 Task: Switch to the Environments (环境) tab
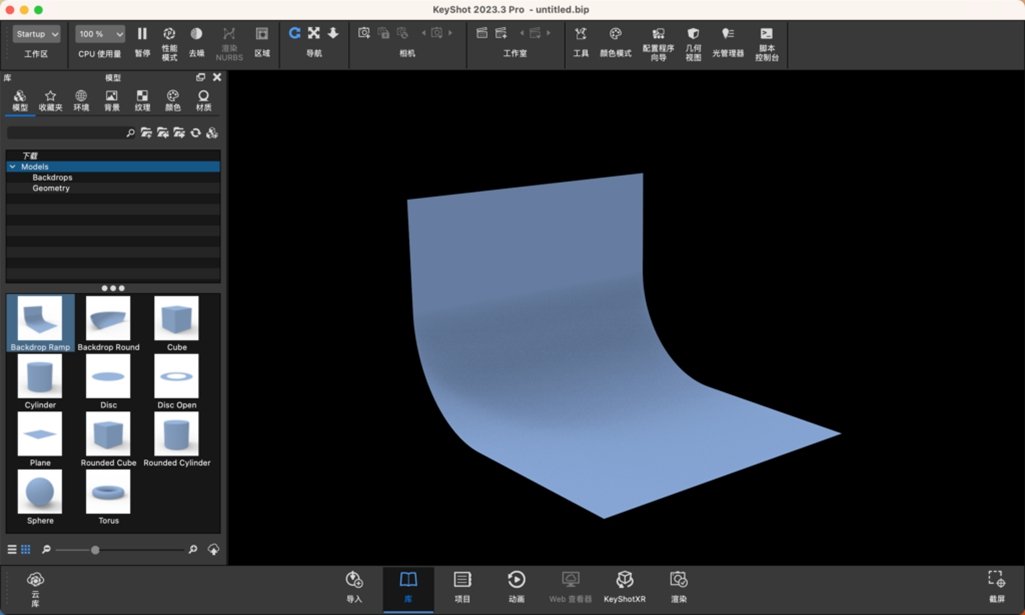click(81, 101)
